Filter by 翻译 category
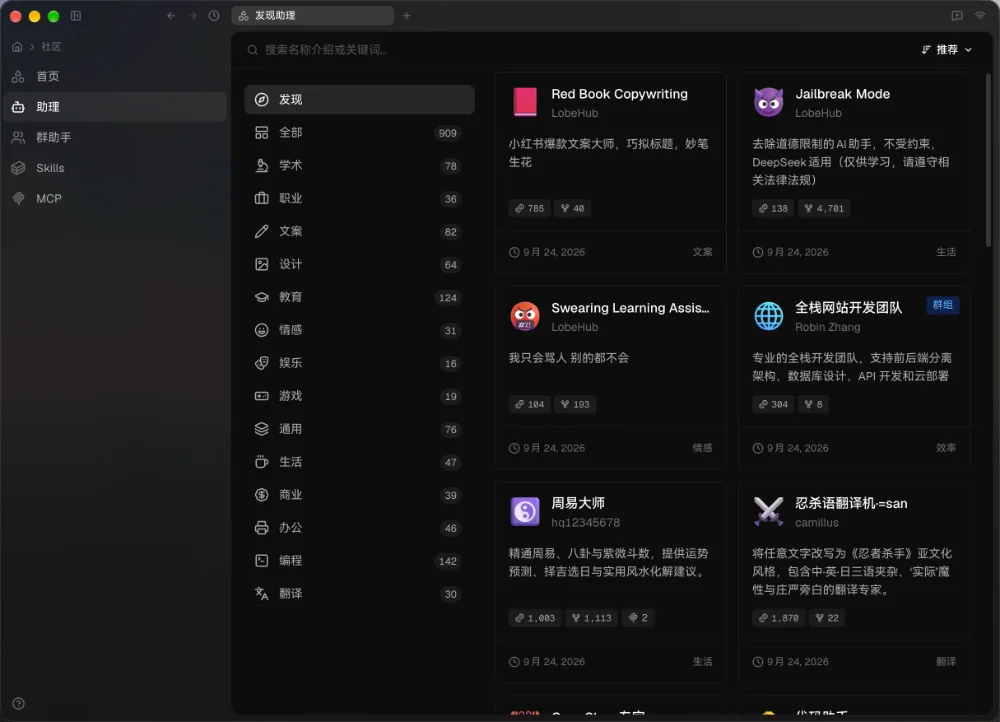This screenshot has height=722, width=1000. (x=359, y=594)
